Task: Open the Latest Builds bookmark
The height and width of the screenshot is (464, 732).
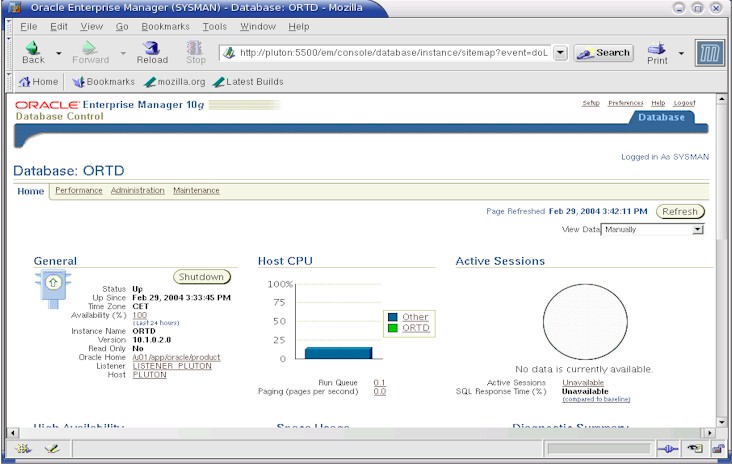Action: (x=248, y=82)
